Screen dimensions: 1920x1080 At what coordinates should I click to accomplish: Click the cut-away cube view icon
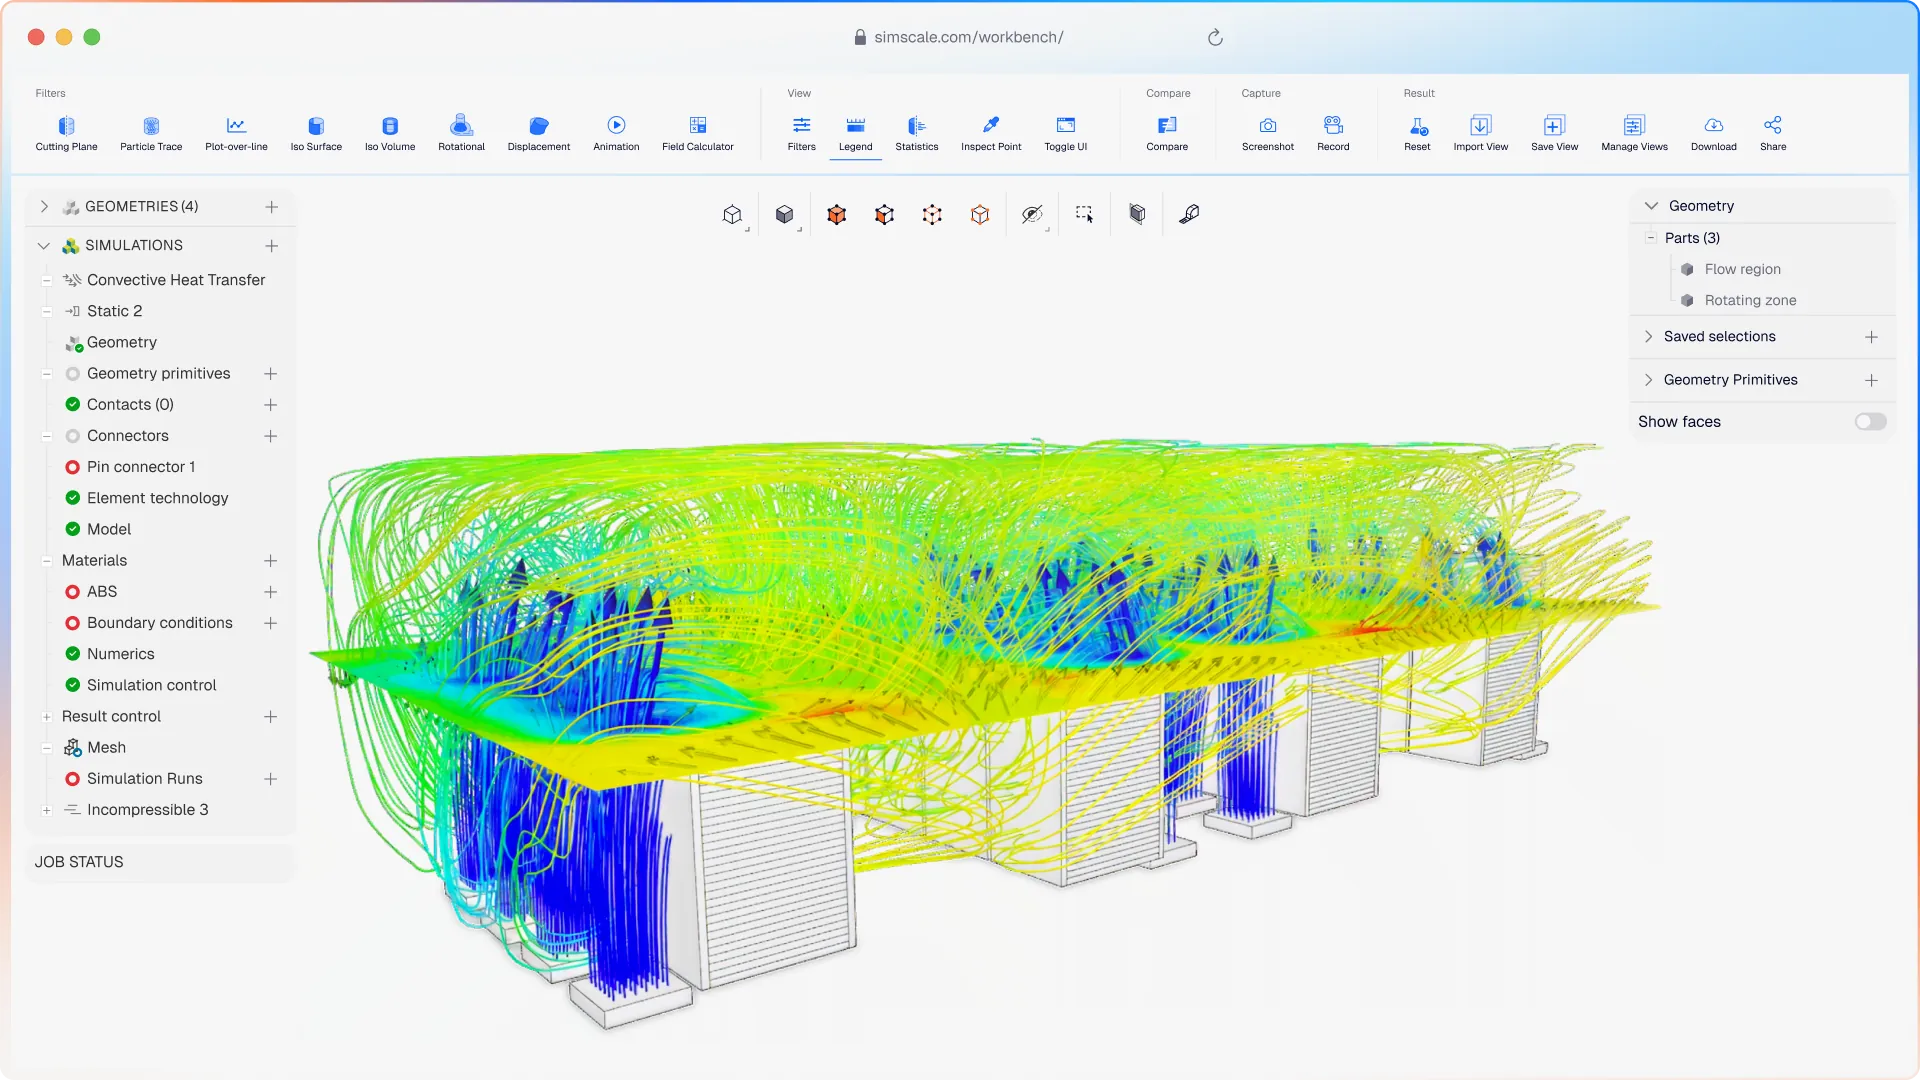[x=1137, y=214]
